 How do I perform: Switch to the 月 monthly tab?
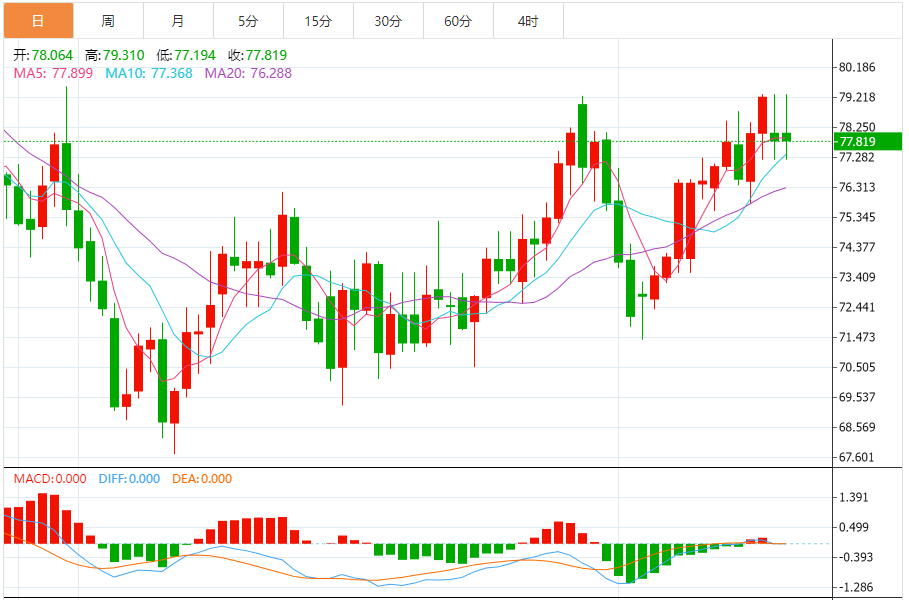coord(179,21)
